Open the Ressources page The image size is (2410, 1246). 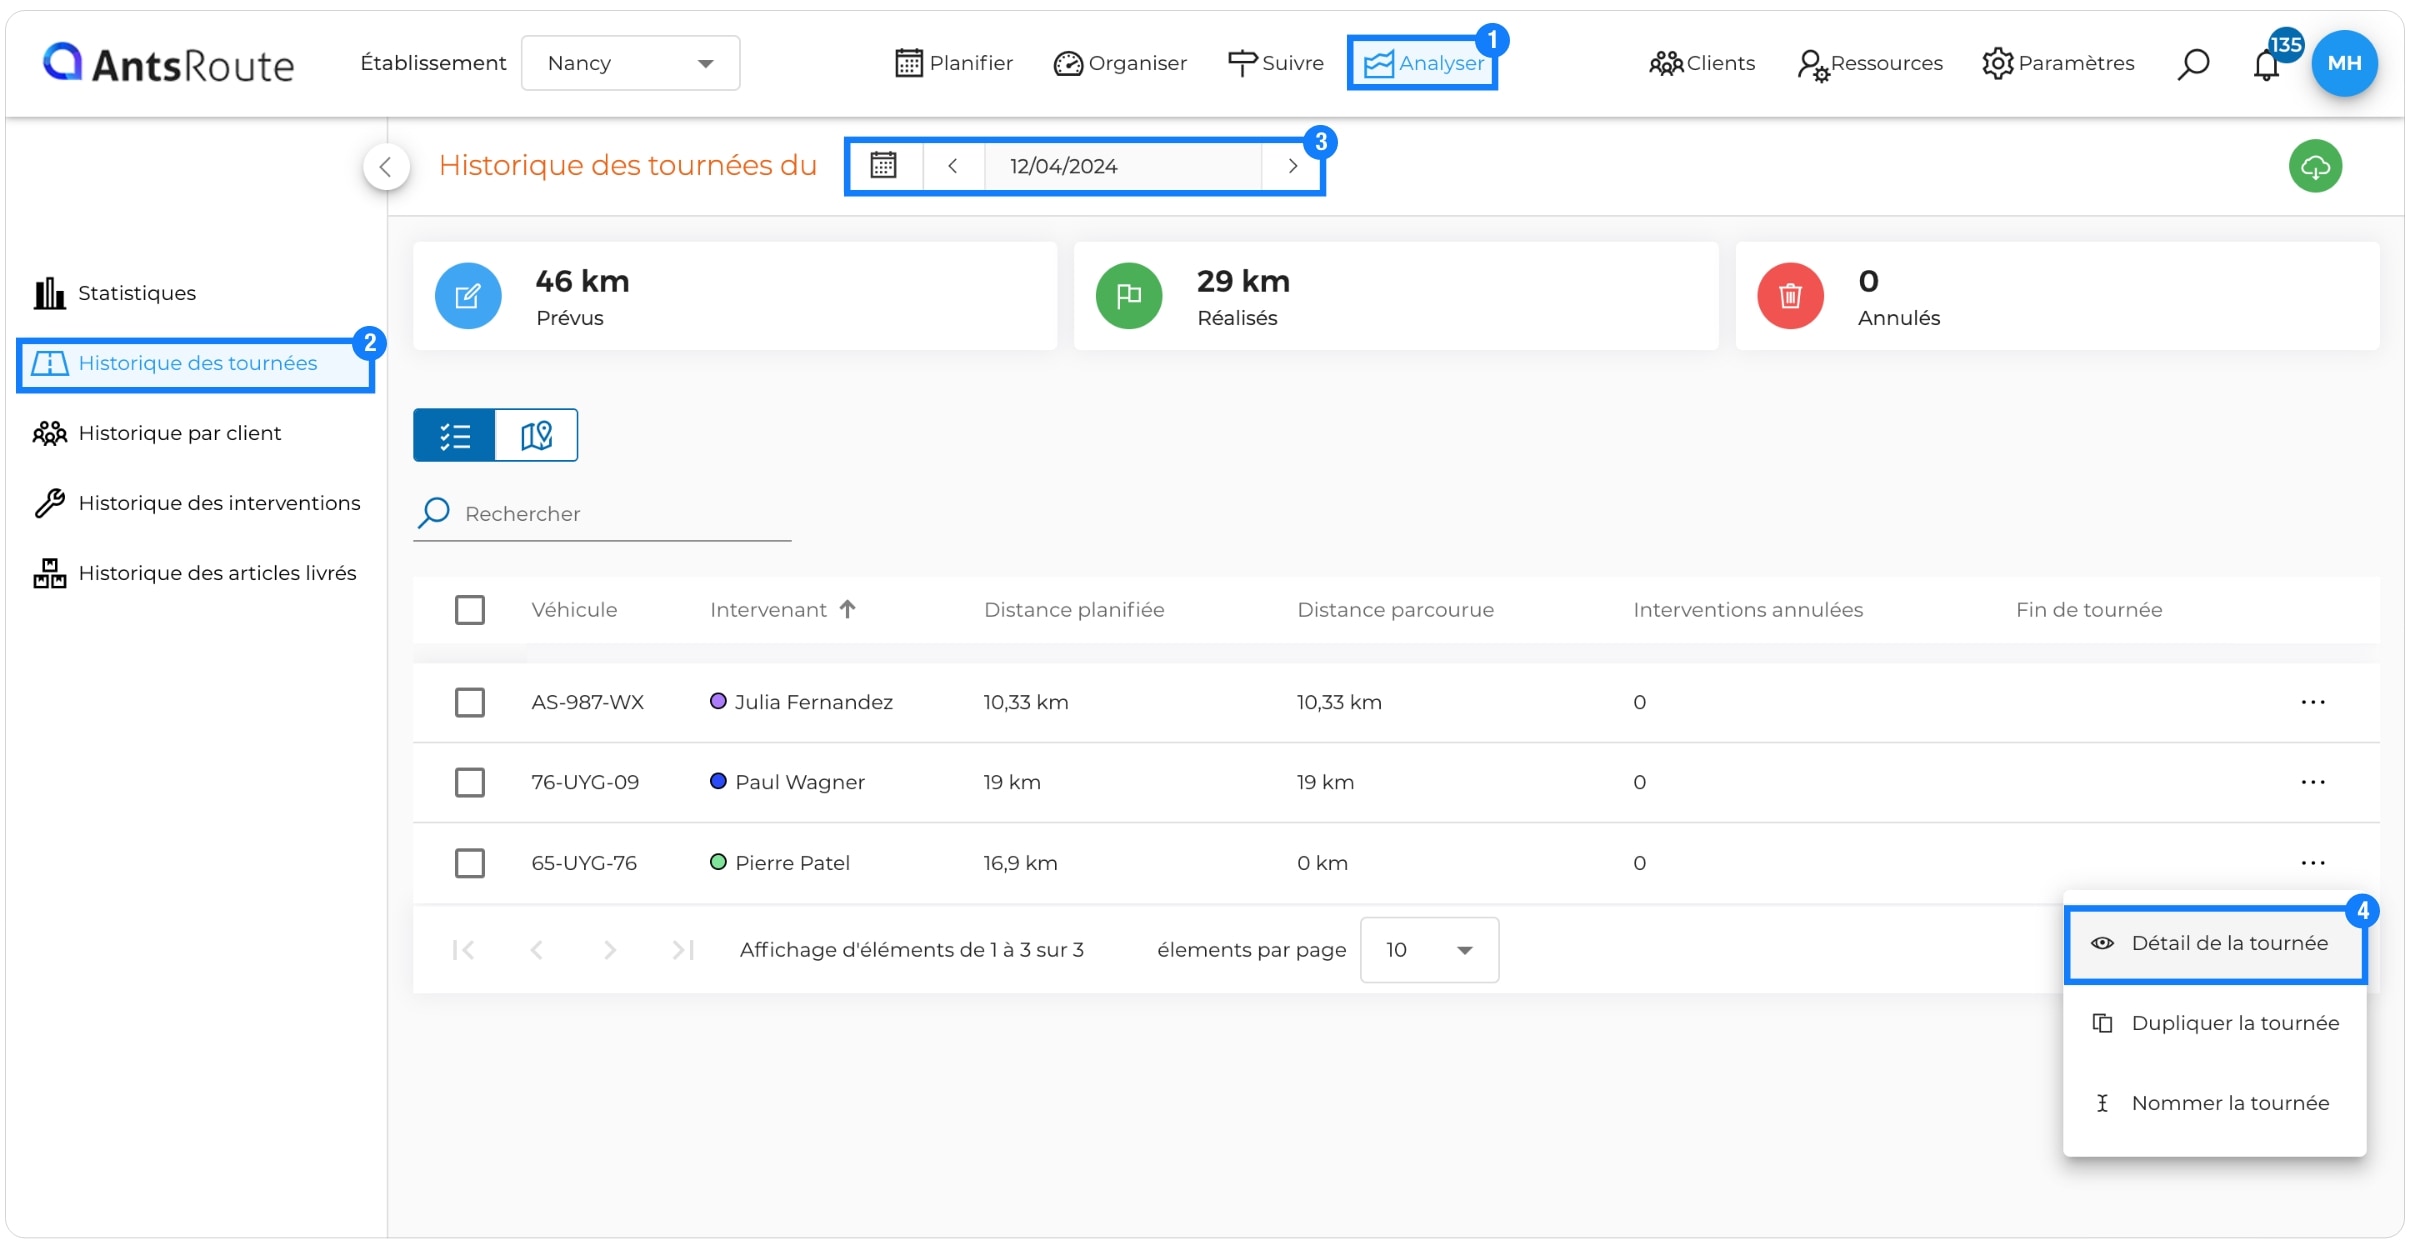(1869, 63)
